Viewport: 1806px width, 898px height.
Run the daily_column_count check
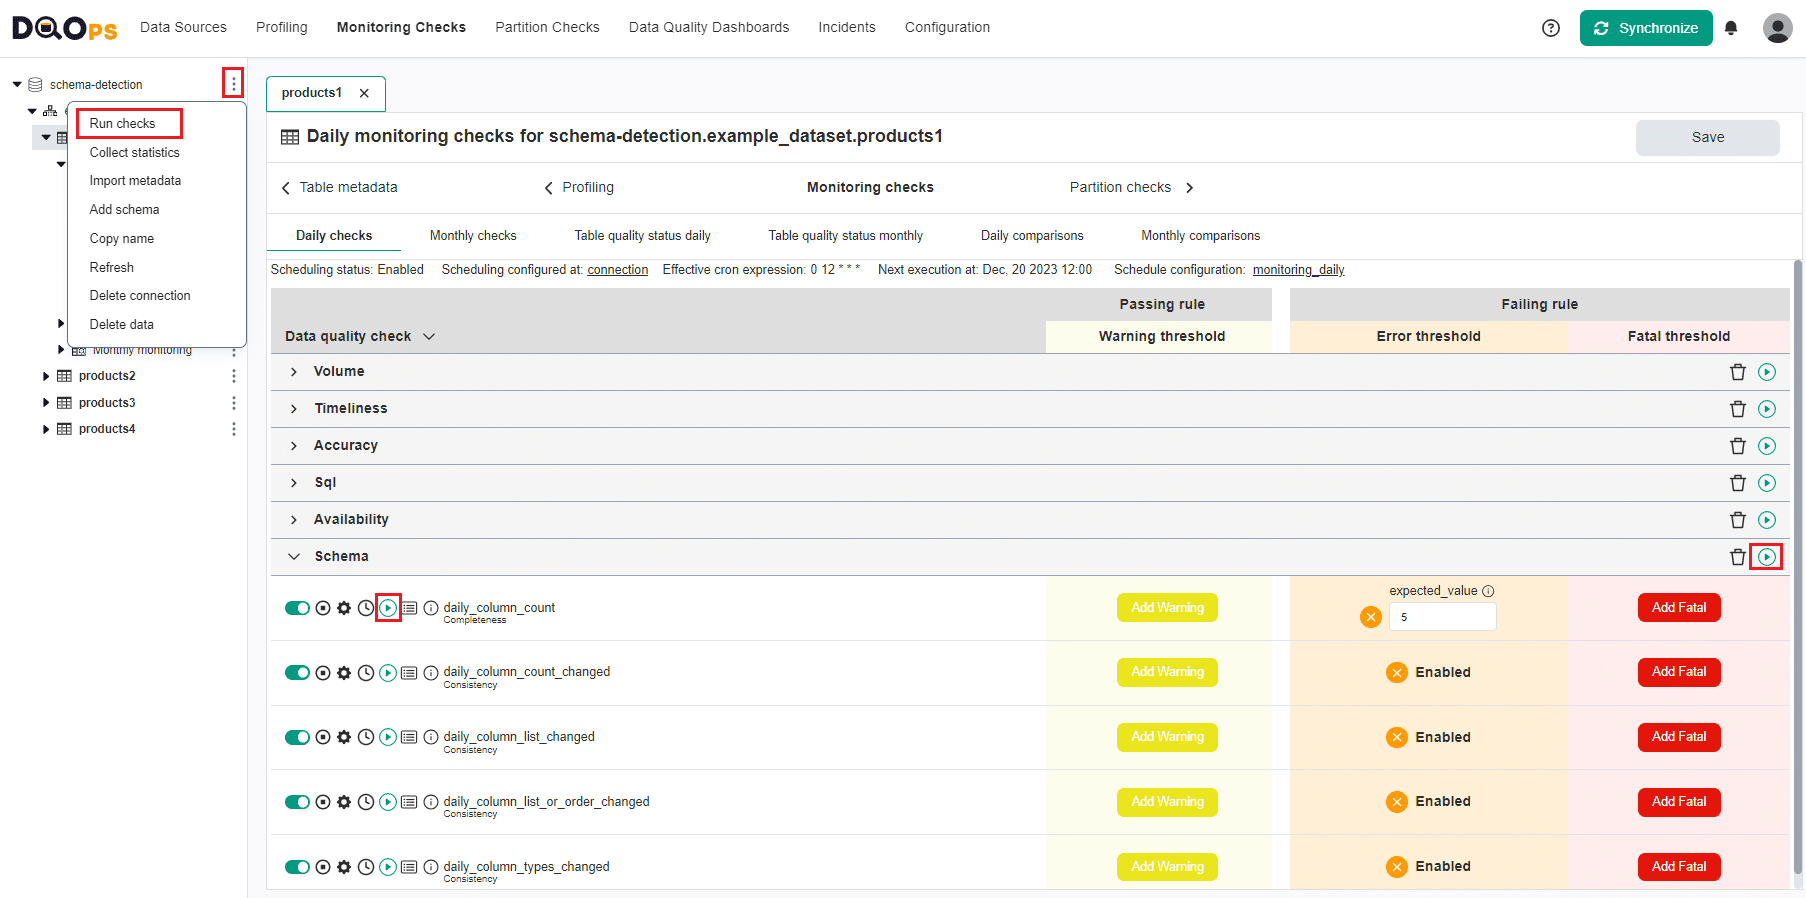coord(388,608)
